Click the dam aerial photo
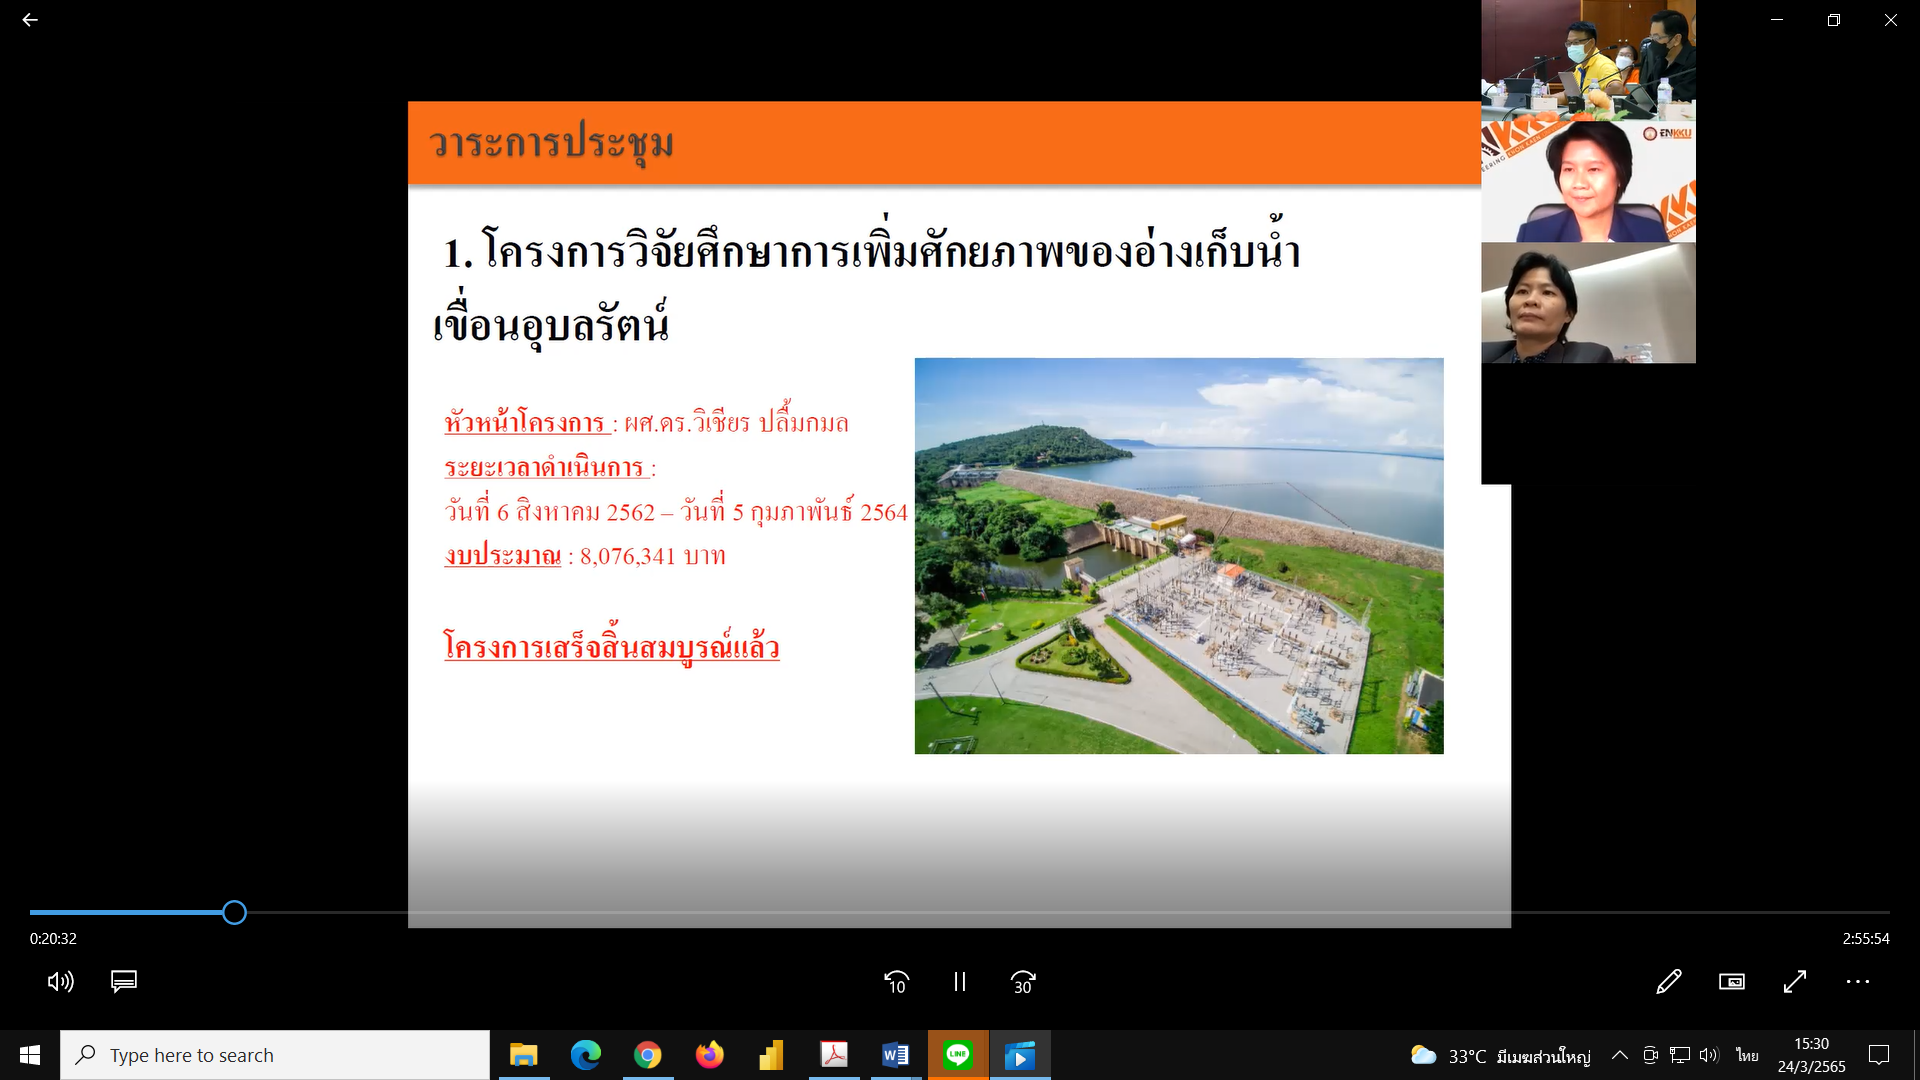The image size is (1920, 1080). (x=1179, y=556)
